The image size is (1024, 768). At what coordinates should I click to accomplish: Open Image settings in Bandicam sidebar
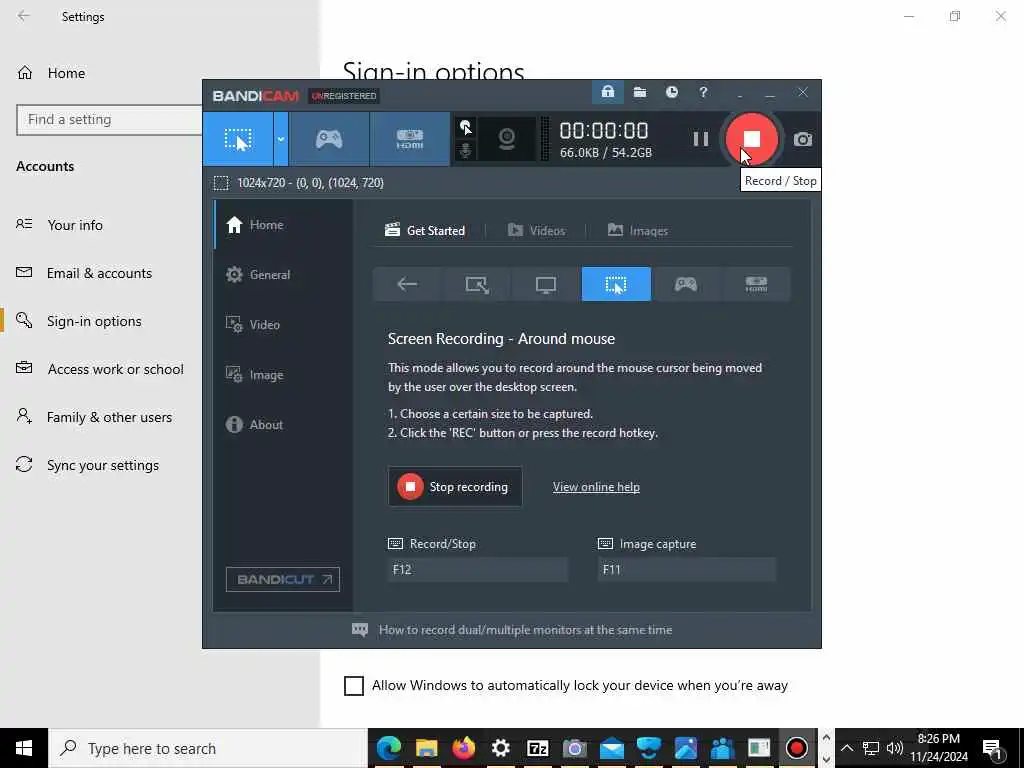pos(282,375)
